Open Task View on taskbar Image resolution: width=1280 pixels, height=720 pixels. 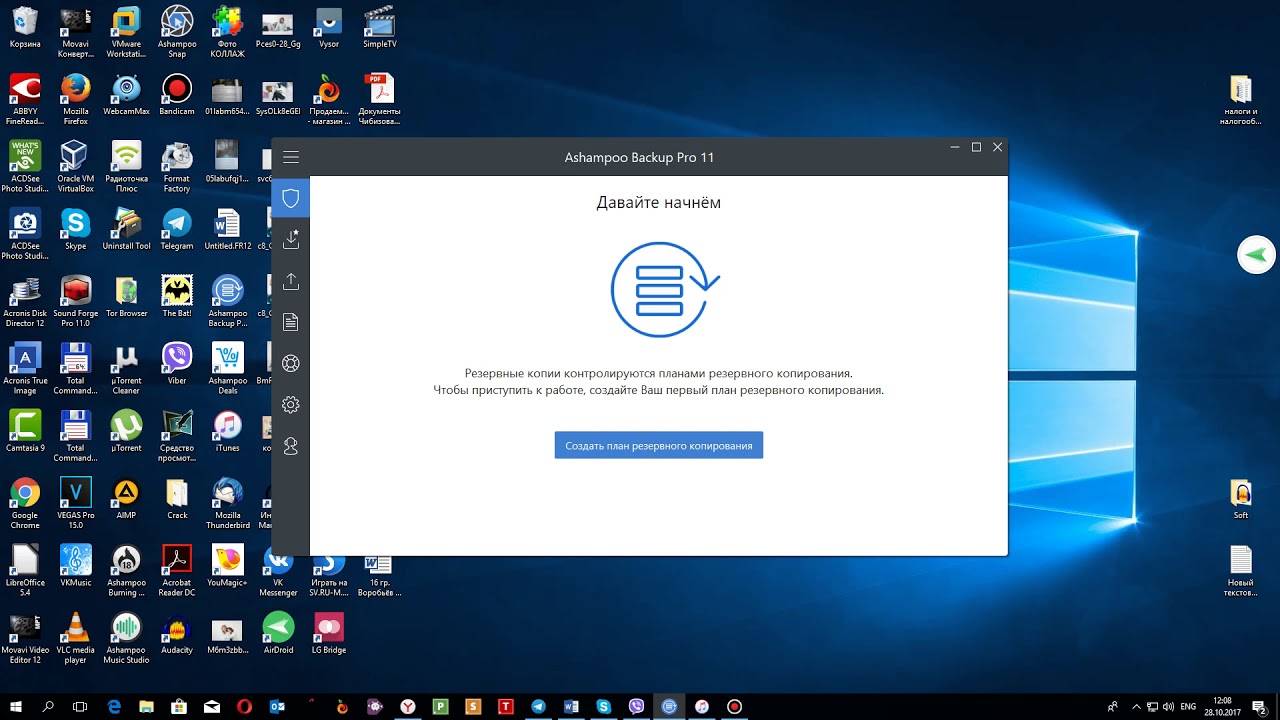tap(80, 706)
